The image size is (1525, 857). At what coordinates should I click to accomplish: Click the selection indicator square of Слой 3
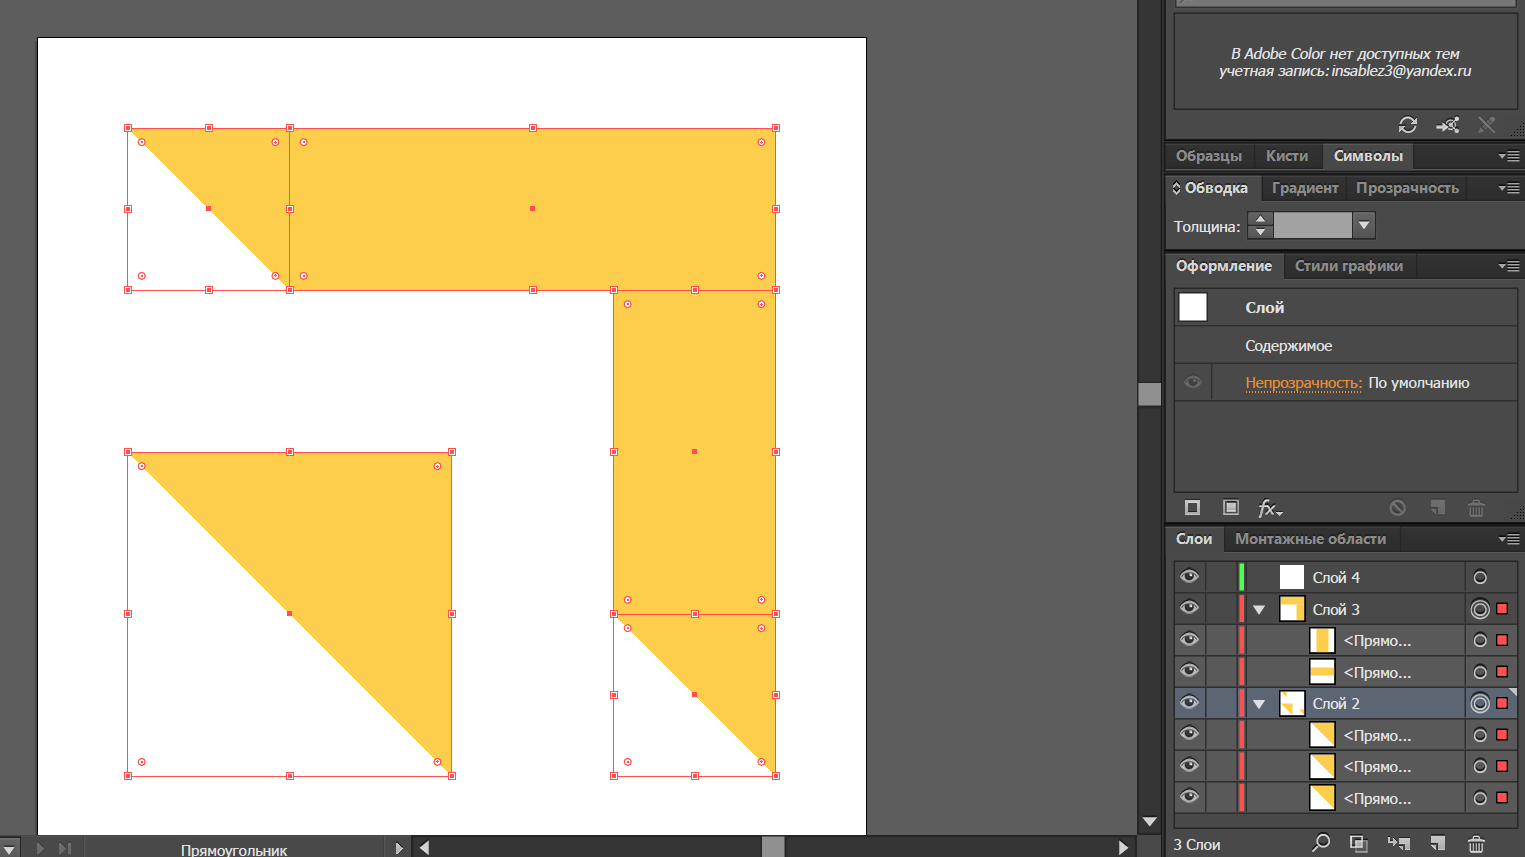pyautogui.click(x=1502, y=609)
